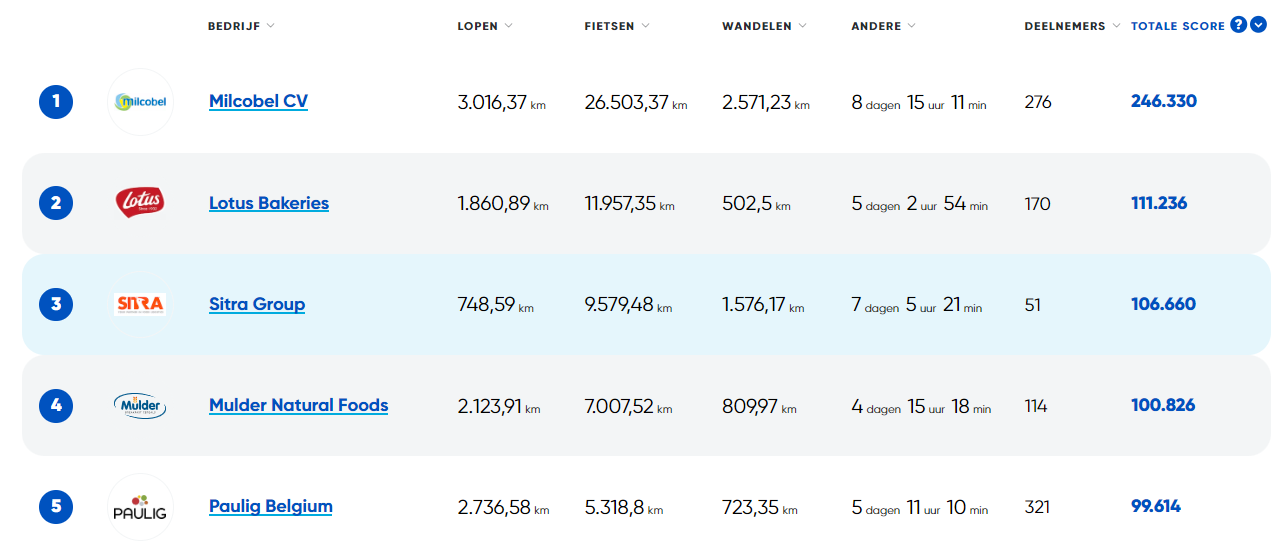The image size is (1280, 546).
Task: Click rank badge number 4
Action: click(56, 405)
